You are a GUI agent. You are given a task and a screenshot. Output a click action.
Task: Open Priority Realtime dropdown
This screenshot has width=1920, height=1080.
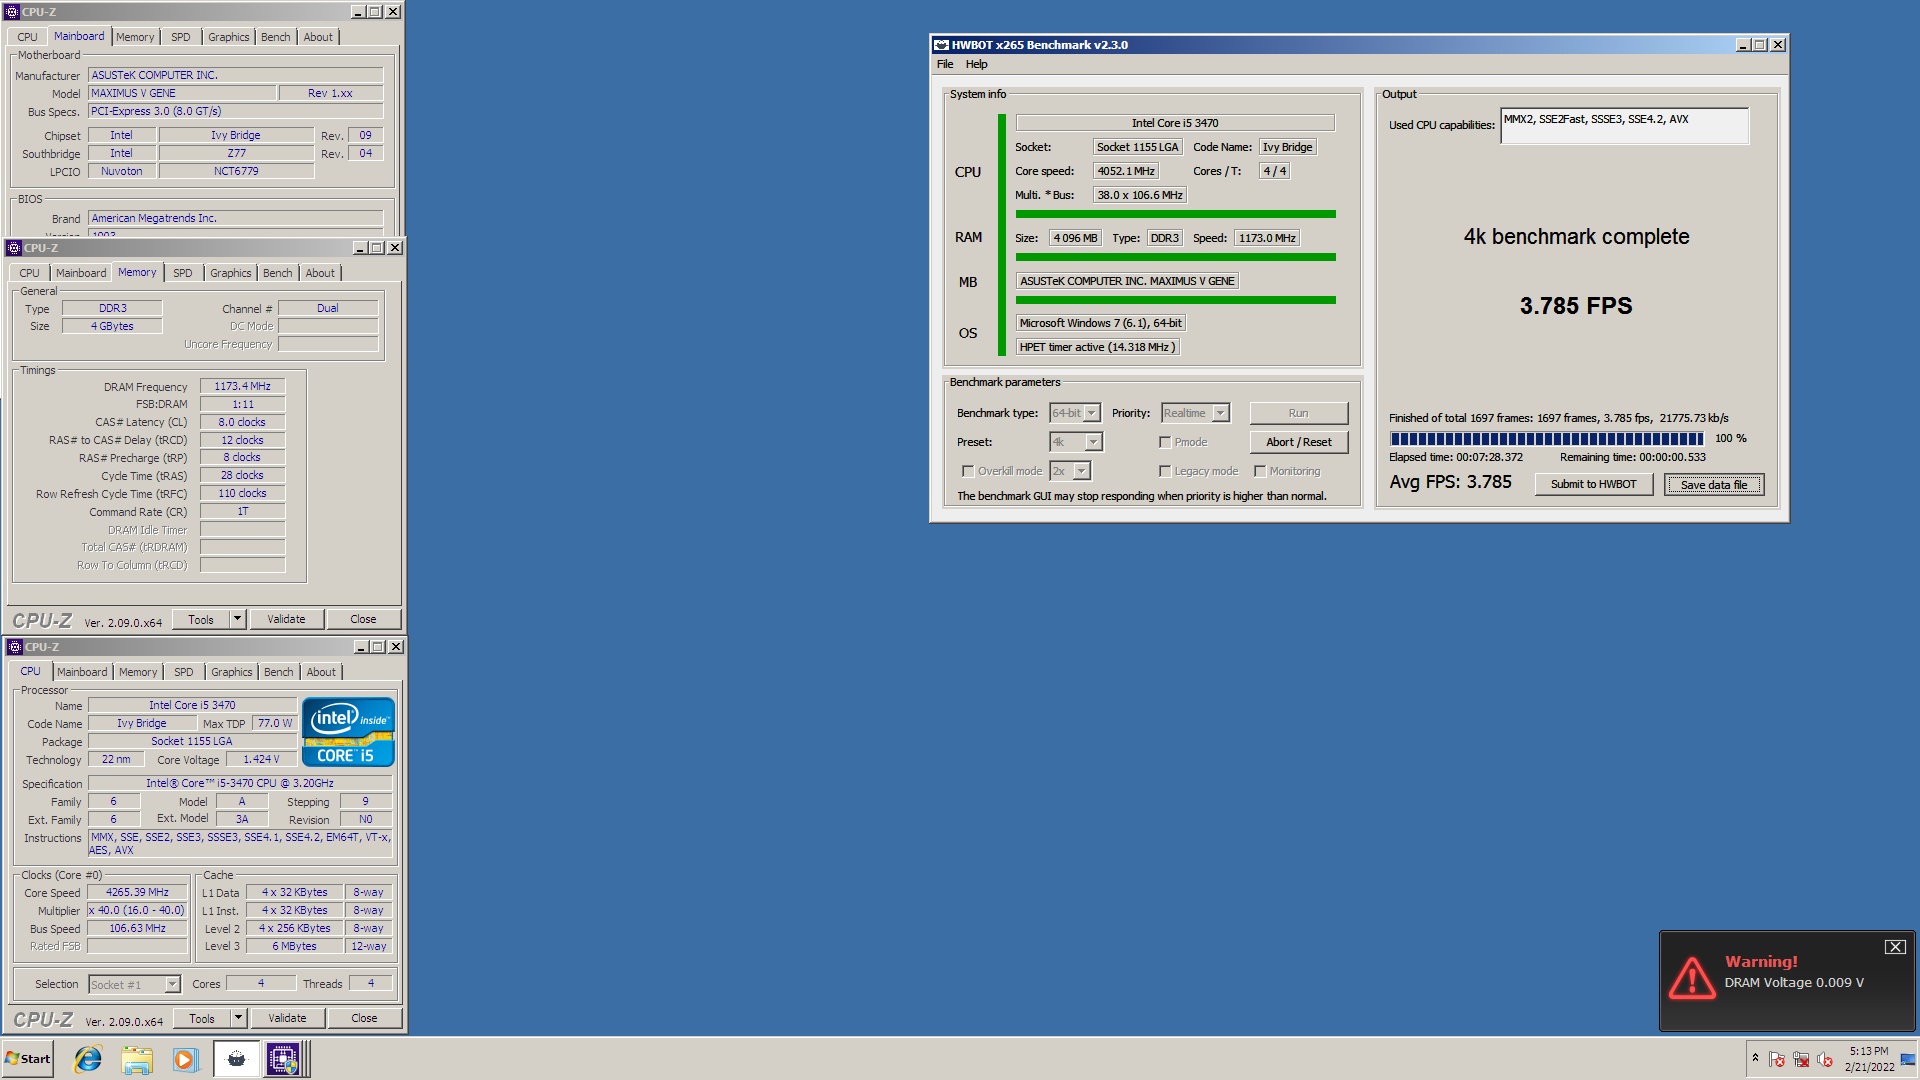[x=1220, y=413]
